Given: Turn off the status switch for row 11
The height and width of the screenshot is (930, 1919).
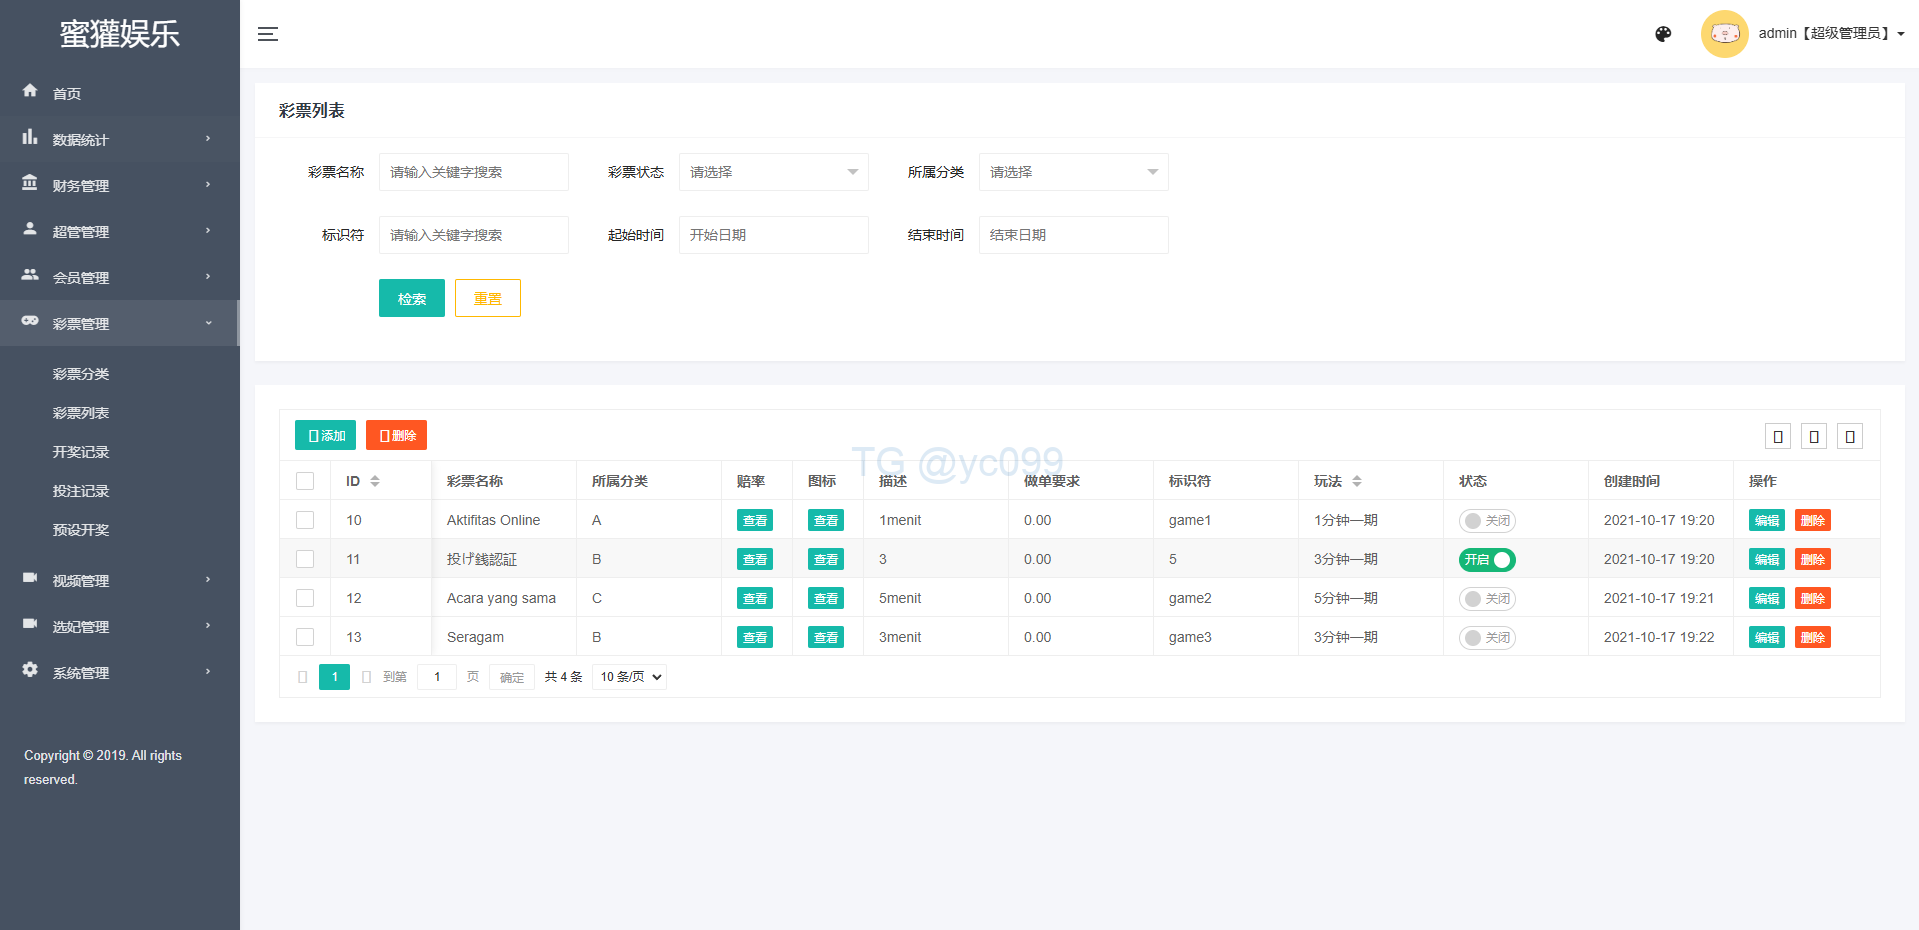Looking at the screenshot, I should 1487,560.
